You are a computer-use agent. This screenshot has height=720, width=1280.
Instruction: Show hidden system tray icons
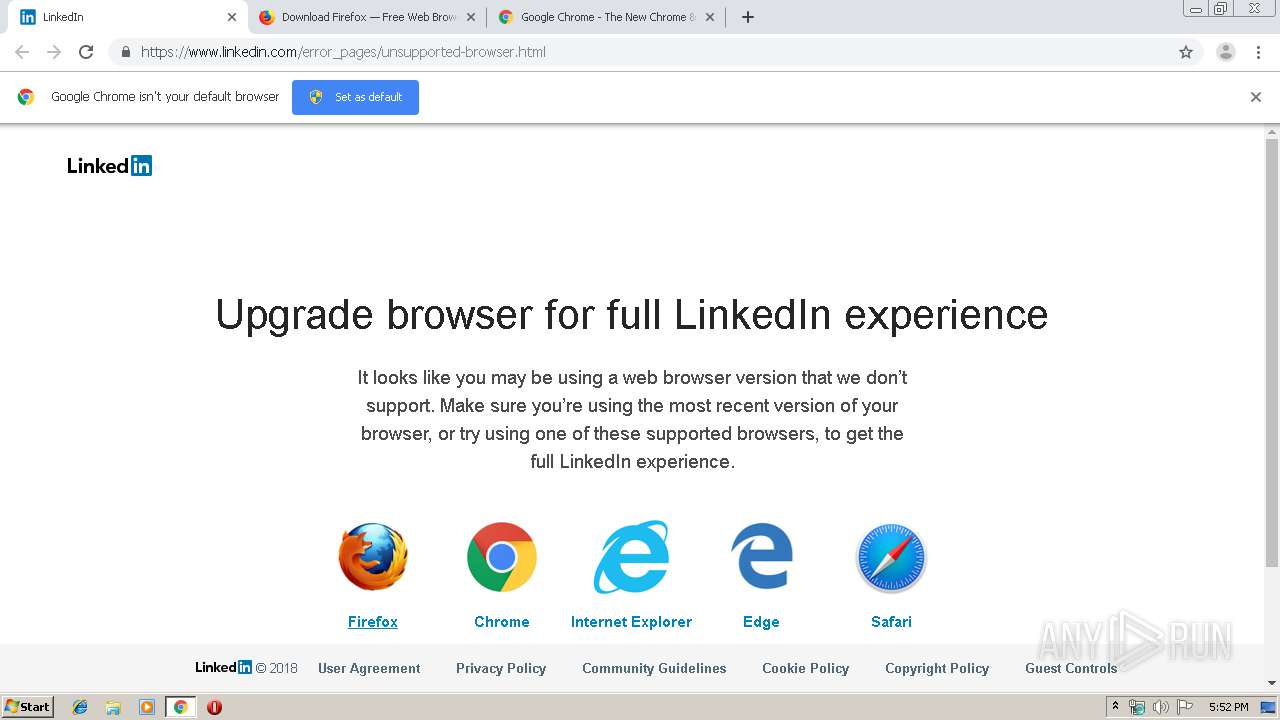click(x=1115, y=707)
